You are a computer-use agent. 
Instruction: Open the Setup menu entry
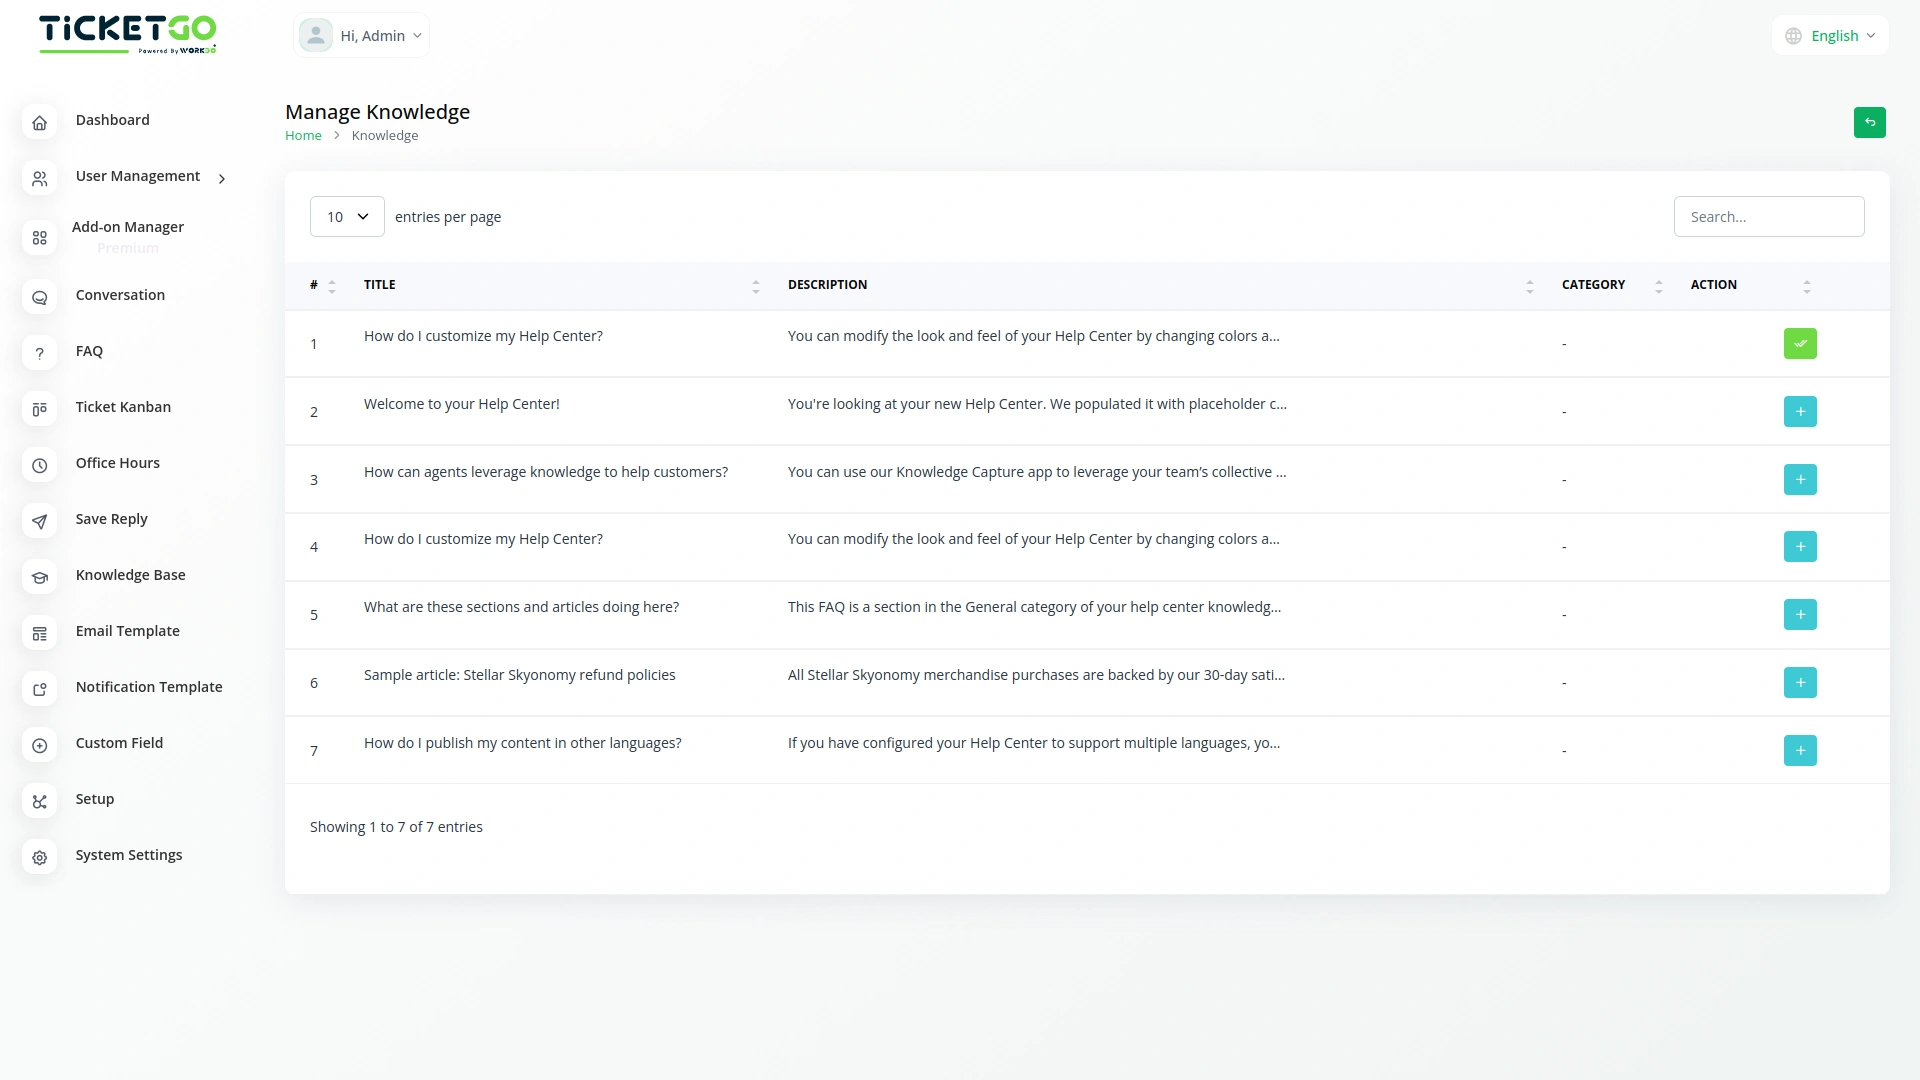click(94, 799)
